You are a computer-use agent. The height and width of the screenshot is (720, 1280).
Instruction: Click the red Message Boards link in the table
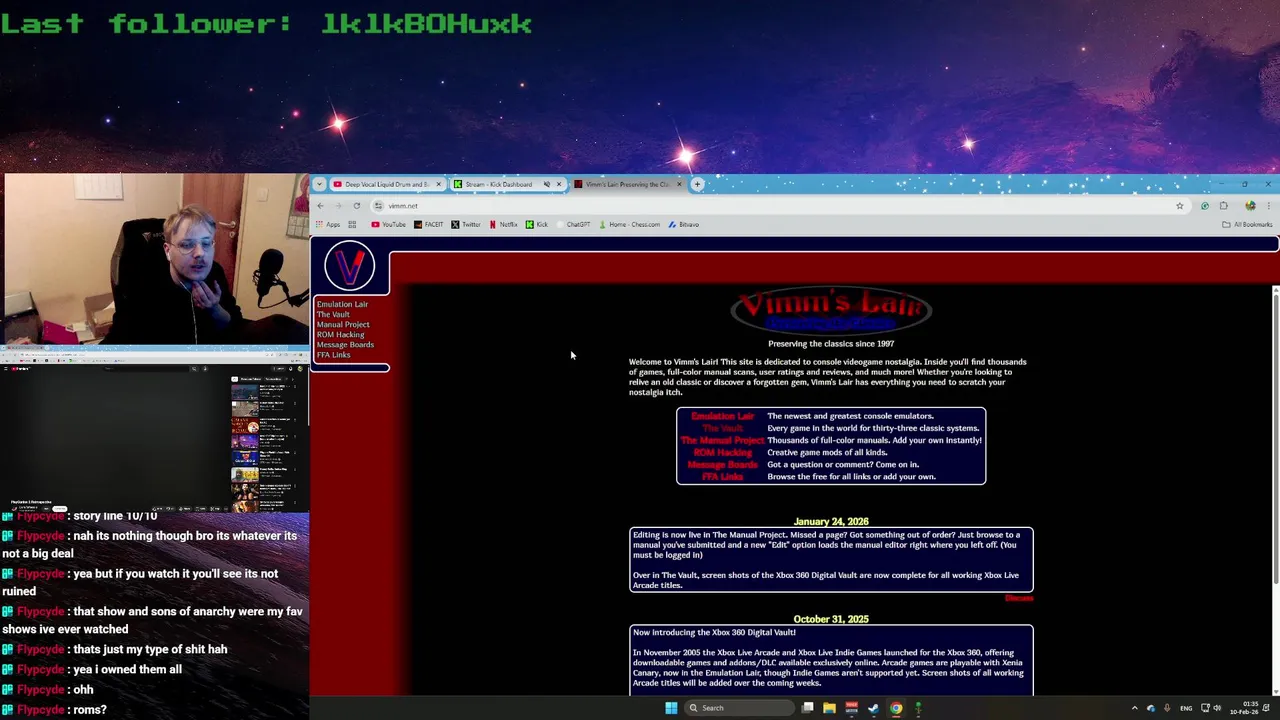pyautogui.click(x=722, y=464)
